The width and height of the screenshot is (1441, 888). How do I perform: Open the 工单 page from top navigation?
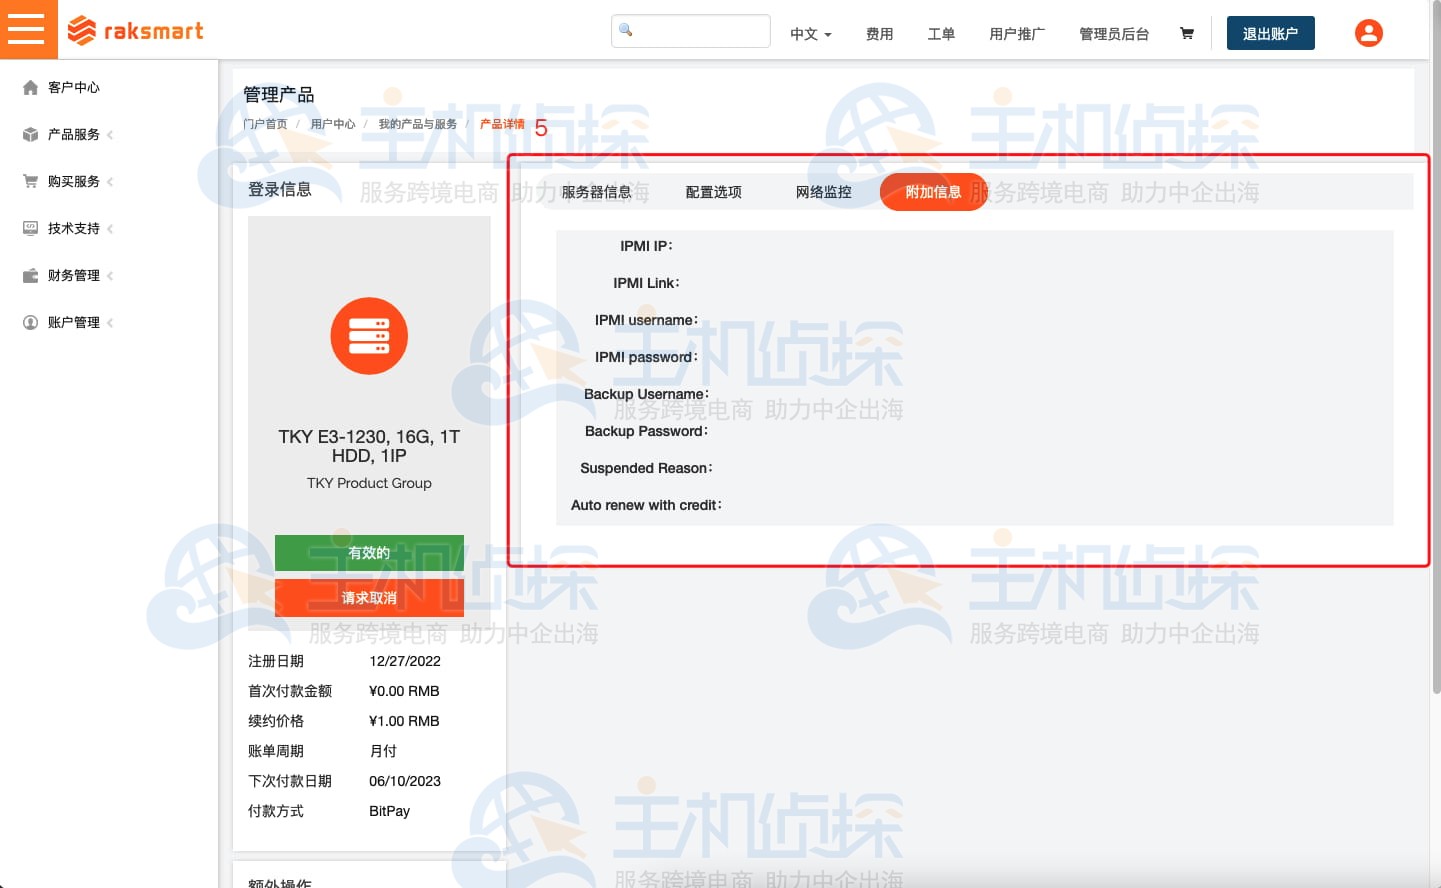pos(941,33)
